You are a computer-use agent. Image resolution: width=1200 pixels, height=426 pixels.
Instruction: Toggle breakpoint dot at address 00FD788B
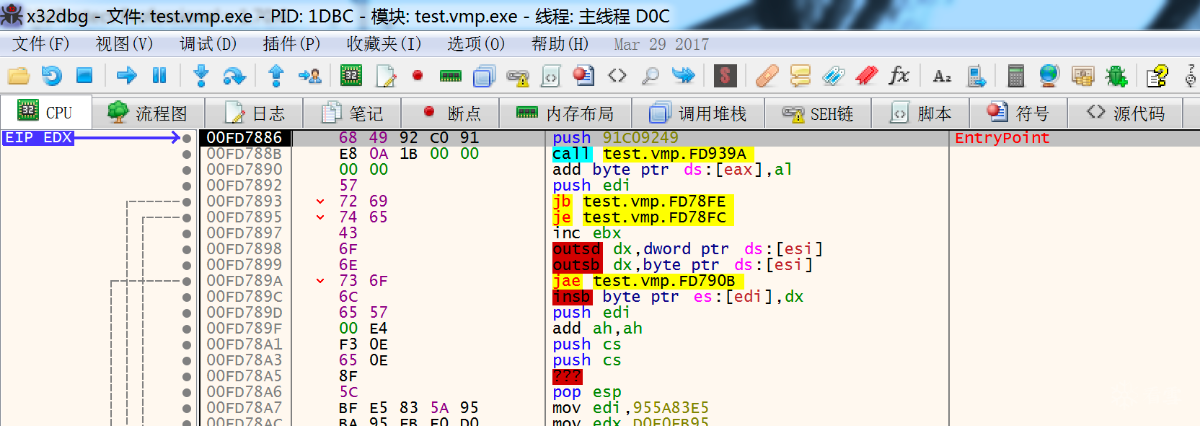(x=186, y=154)
